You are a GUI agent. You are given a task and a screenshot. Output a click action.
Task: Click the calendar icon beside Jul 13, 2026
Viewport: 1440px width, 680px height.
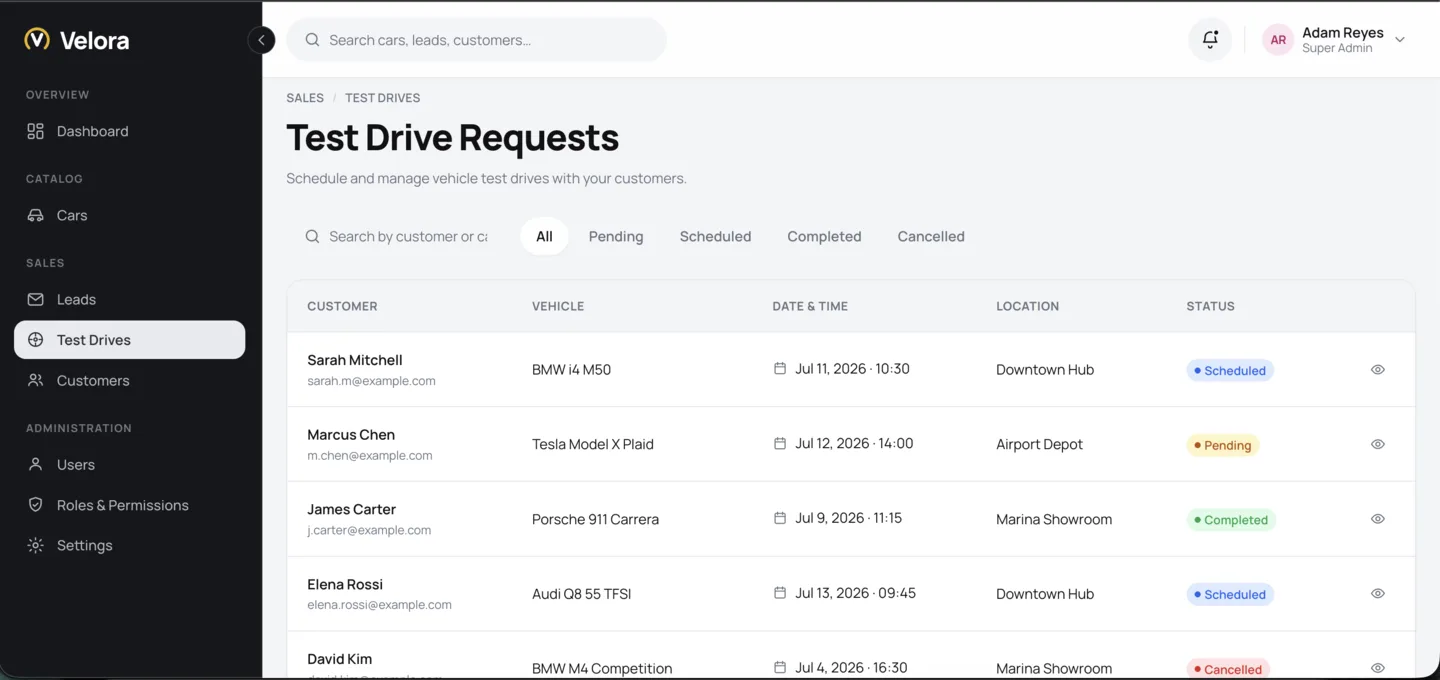[780, 593]
